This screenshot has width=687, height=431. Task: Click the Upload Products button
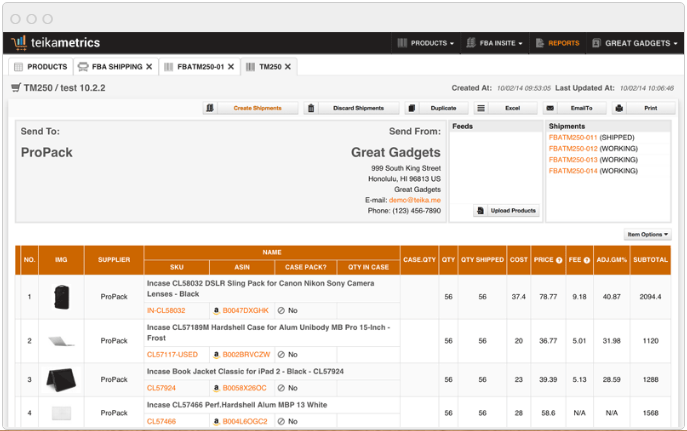(x=507, y=211)
